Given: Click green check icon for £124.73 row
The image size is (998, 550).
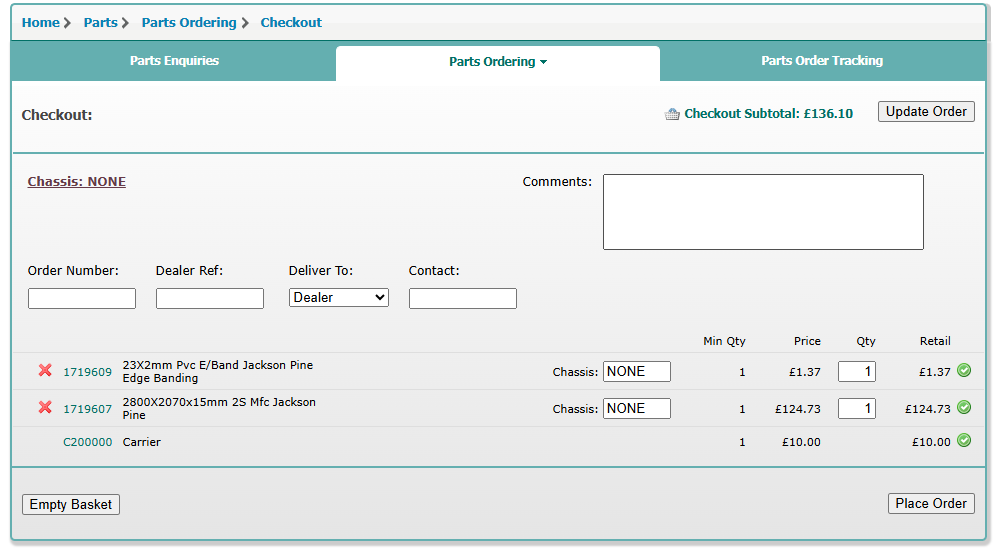Looking at the screenshot, I should tap(964, 407).
